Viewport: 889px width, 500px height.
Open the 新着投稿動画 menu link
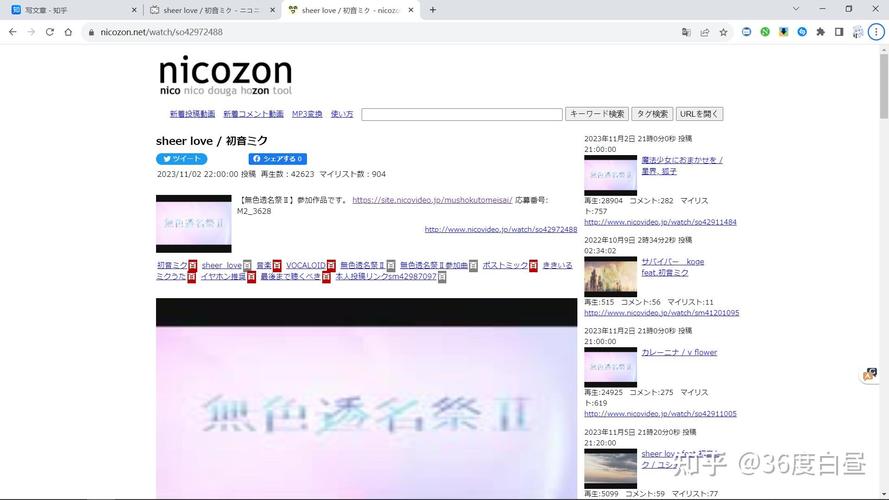(x=192, y=114)
